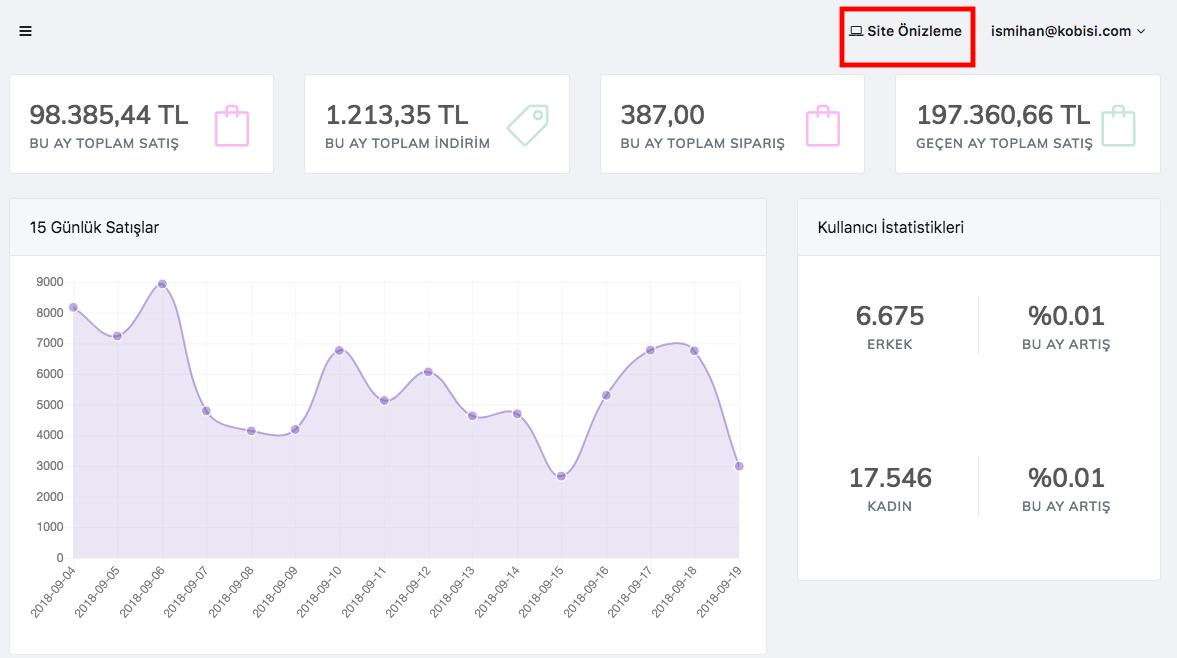This screenshot has height=658, width=1177.
Task: Select the 387,00 order count card
Action: point(662,115)
